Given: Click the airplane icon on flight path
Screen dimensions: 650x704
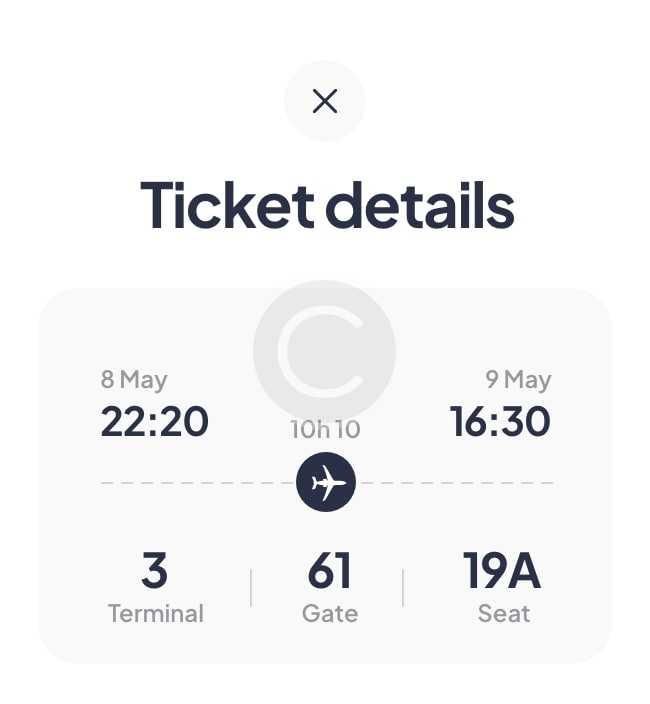Looking at the screenshot, I should pos(326,483).
